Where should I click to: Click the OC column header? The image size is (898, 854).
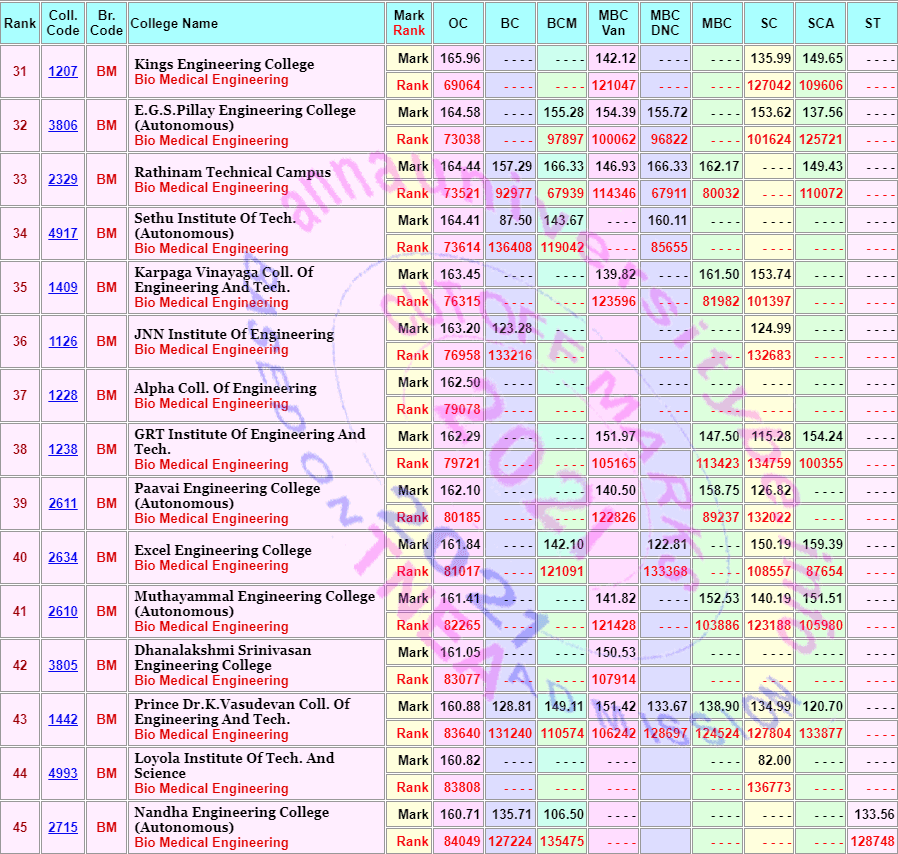point(458,23)
